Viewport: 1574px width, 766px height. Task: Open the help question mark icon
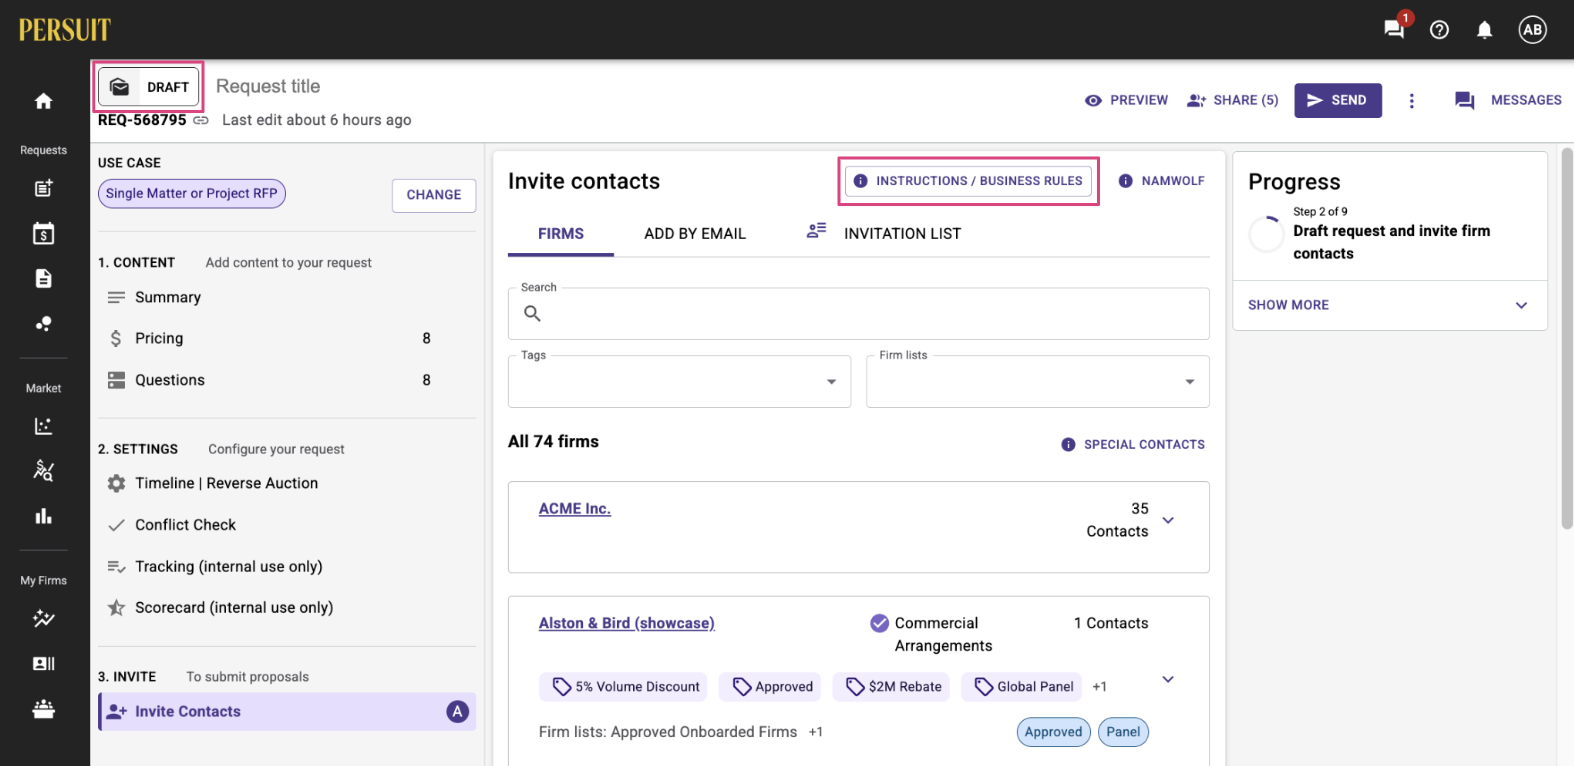coord(1439,30)
